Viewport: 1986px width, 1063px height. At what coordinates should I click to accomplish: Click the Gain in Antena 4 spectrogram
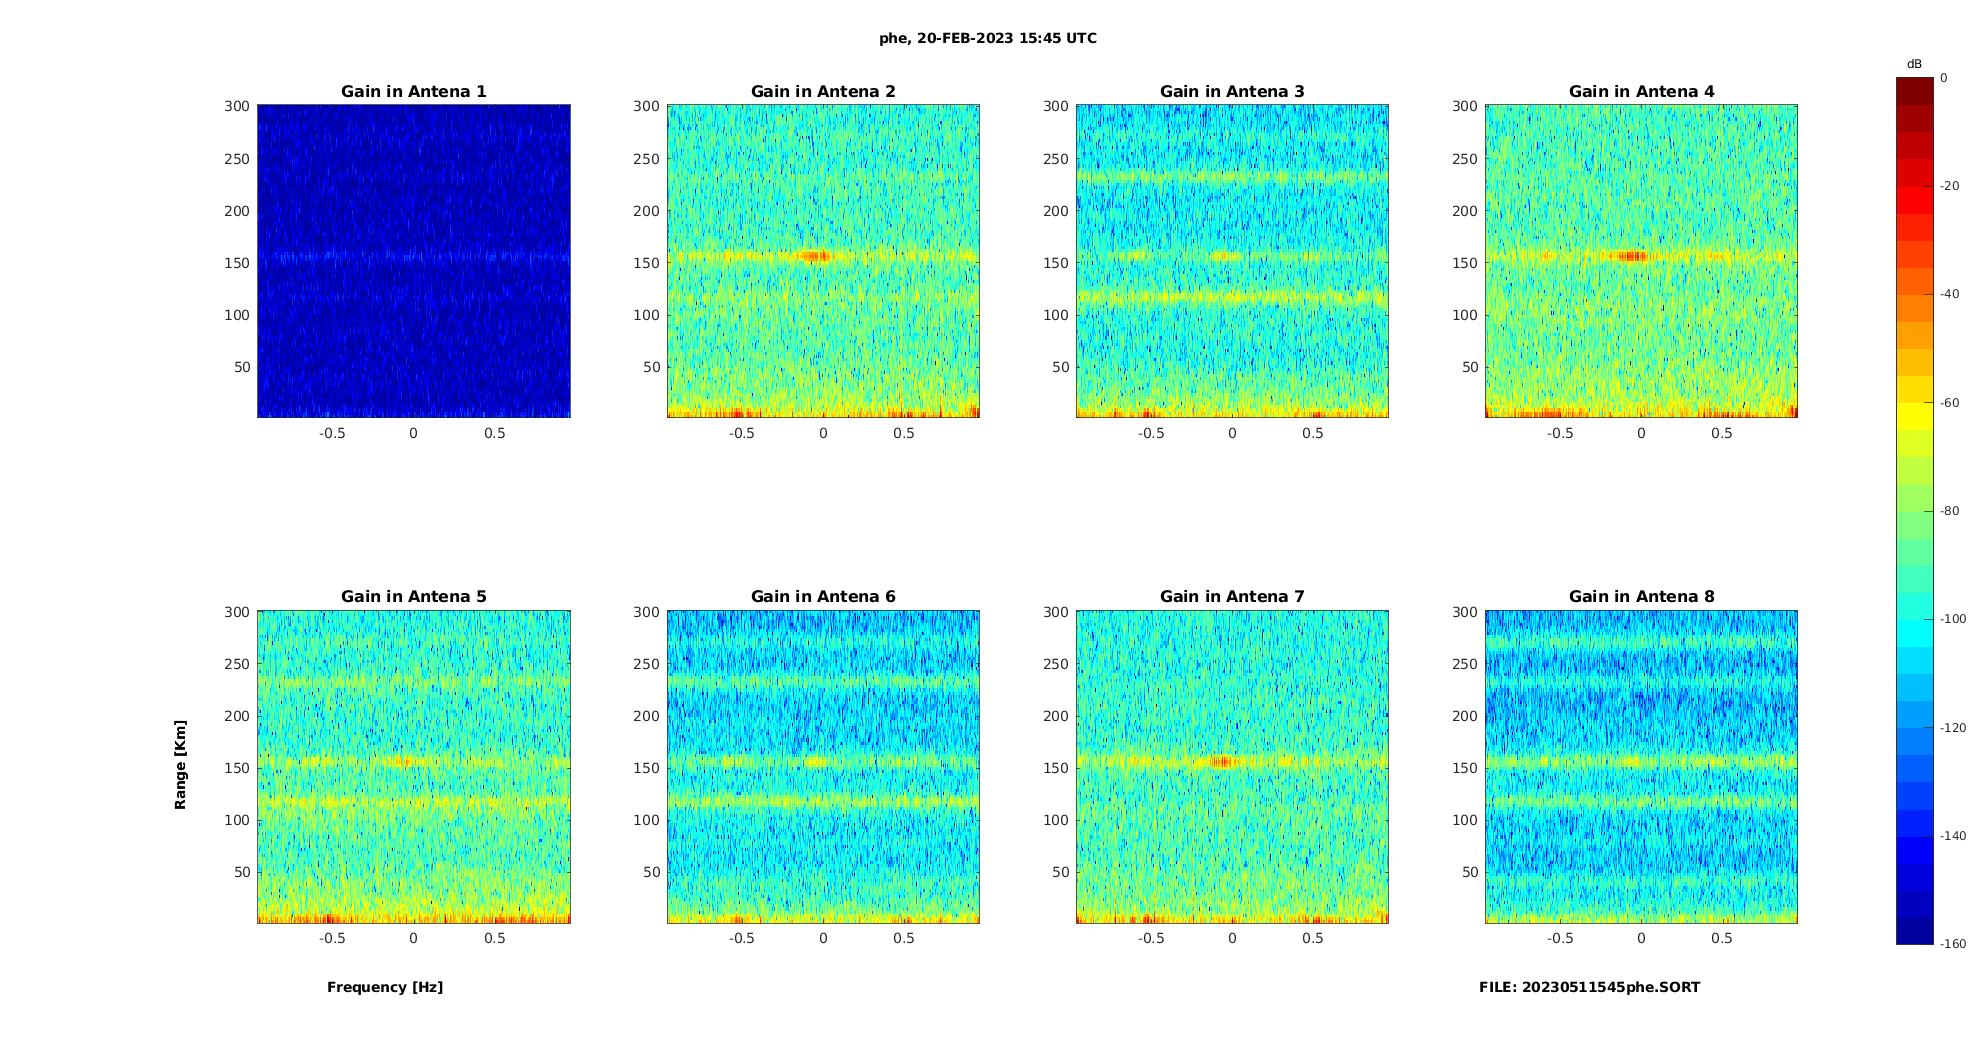point(1641,261)
